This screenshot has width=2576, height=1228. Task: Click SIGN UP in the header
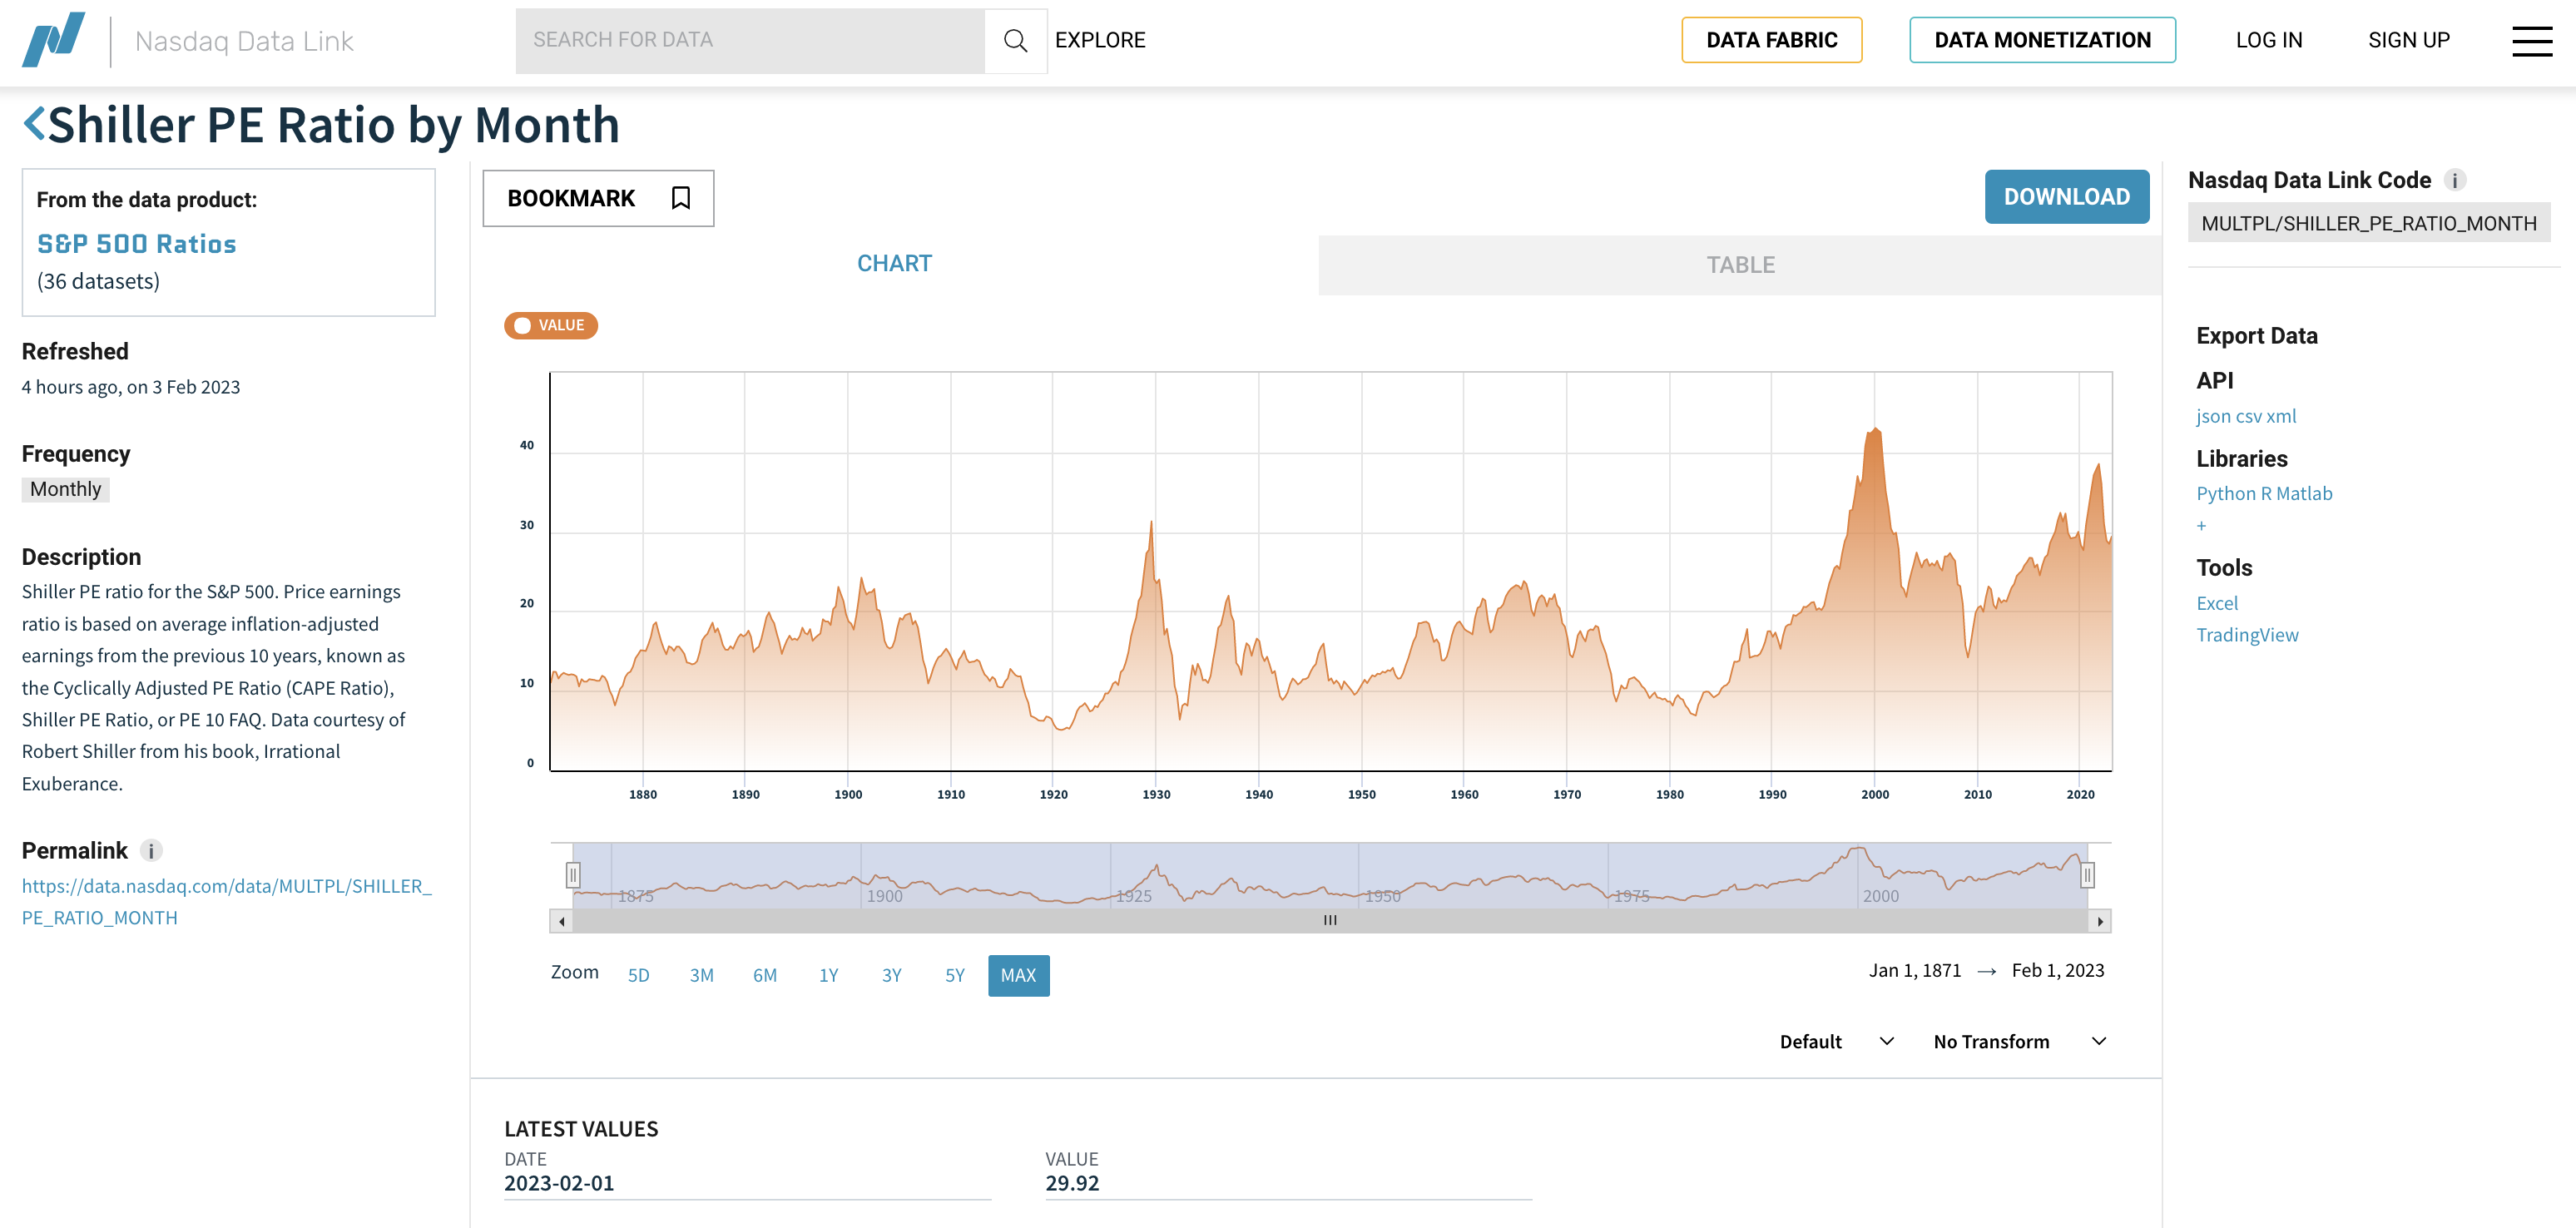tap(2409, 41)
